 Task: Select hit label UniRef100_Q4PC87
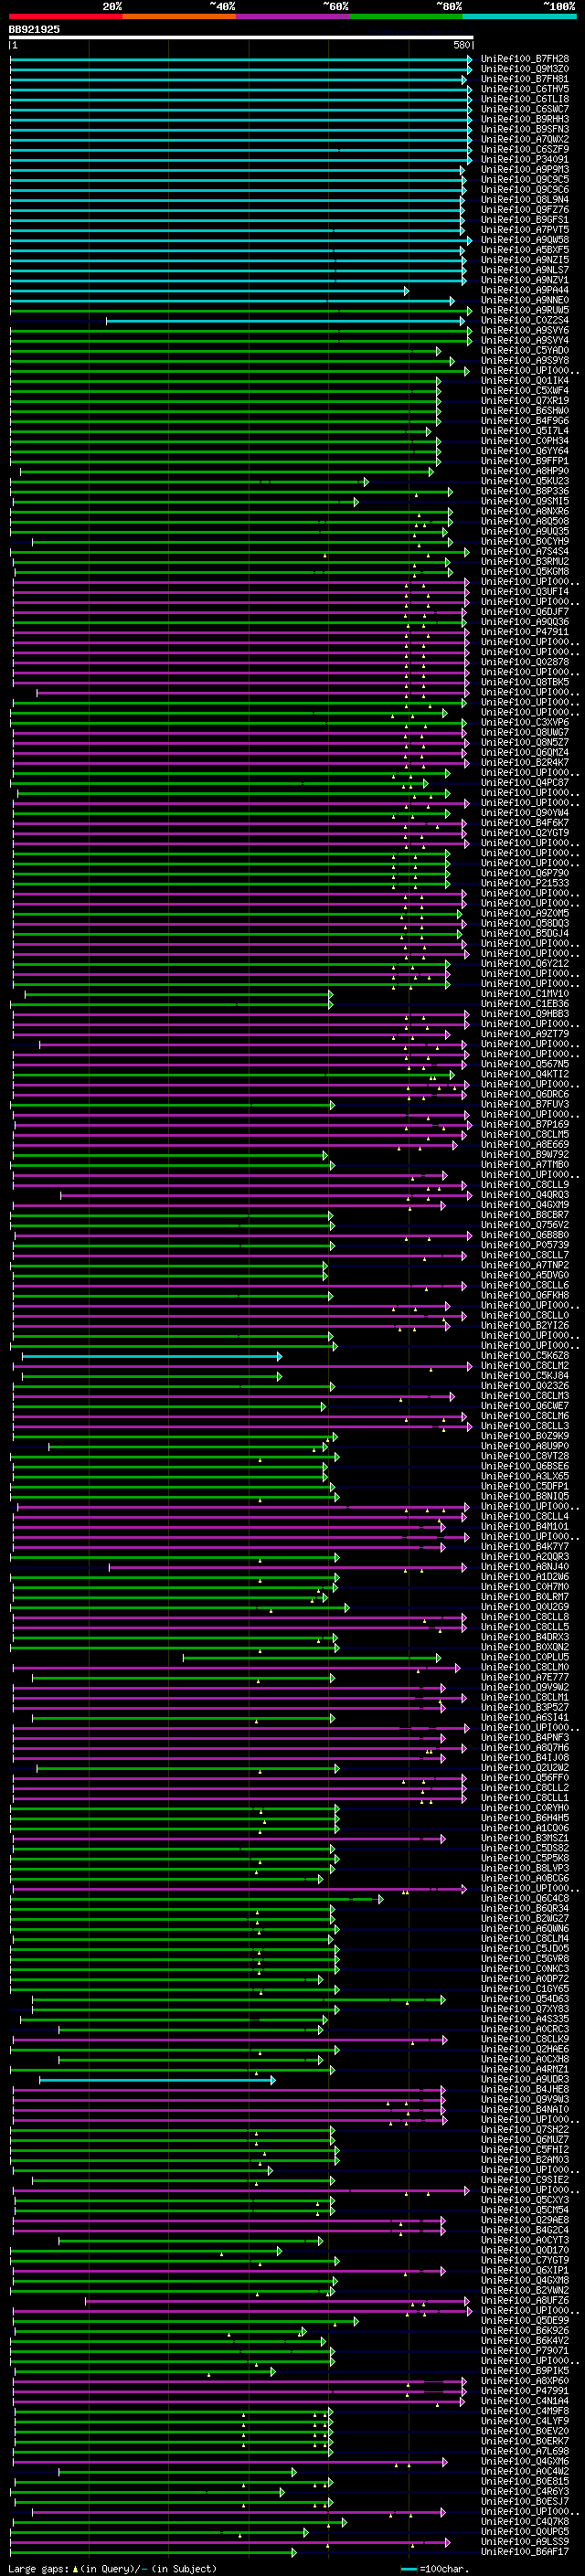[x=525, y=782]
